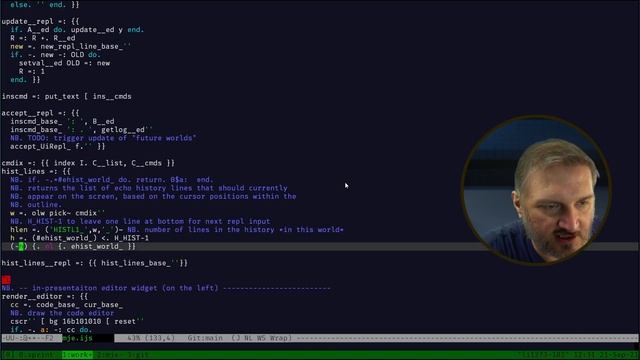Click the 'draw the code editor' comment

pyautogui.click(x=62, y=313)
